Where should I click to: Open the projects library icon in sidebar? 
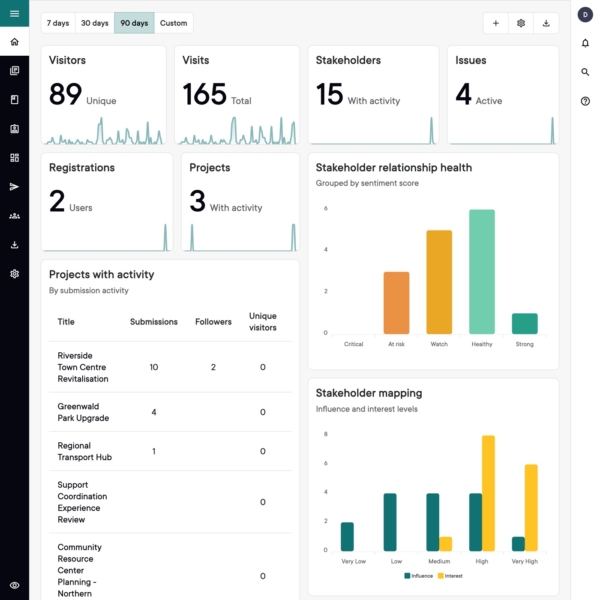(x=15, y=71)
